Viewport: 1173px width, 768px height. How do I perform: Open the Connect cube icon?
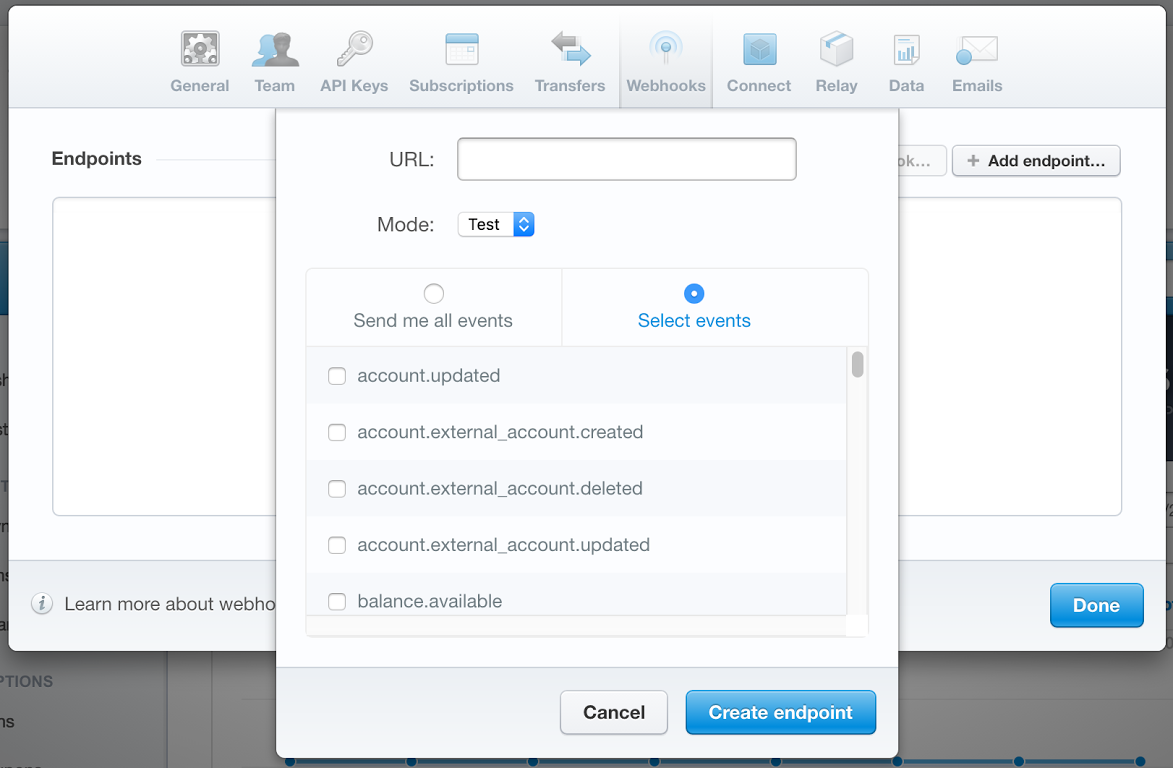tap(759, 49)
